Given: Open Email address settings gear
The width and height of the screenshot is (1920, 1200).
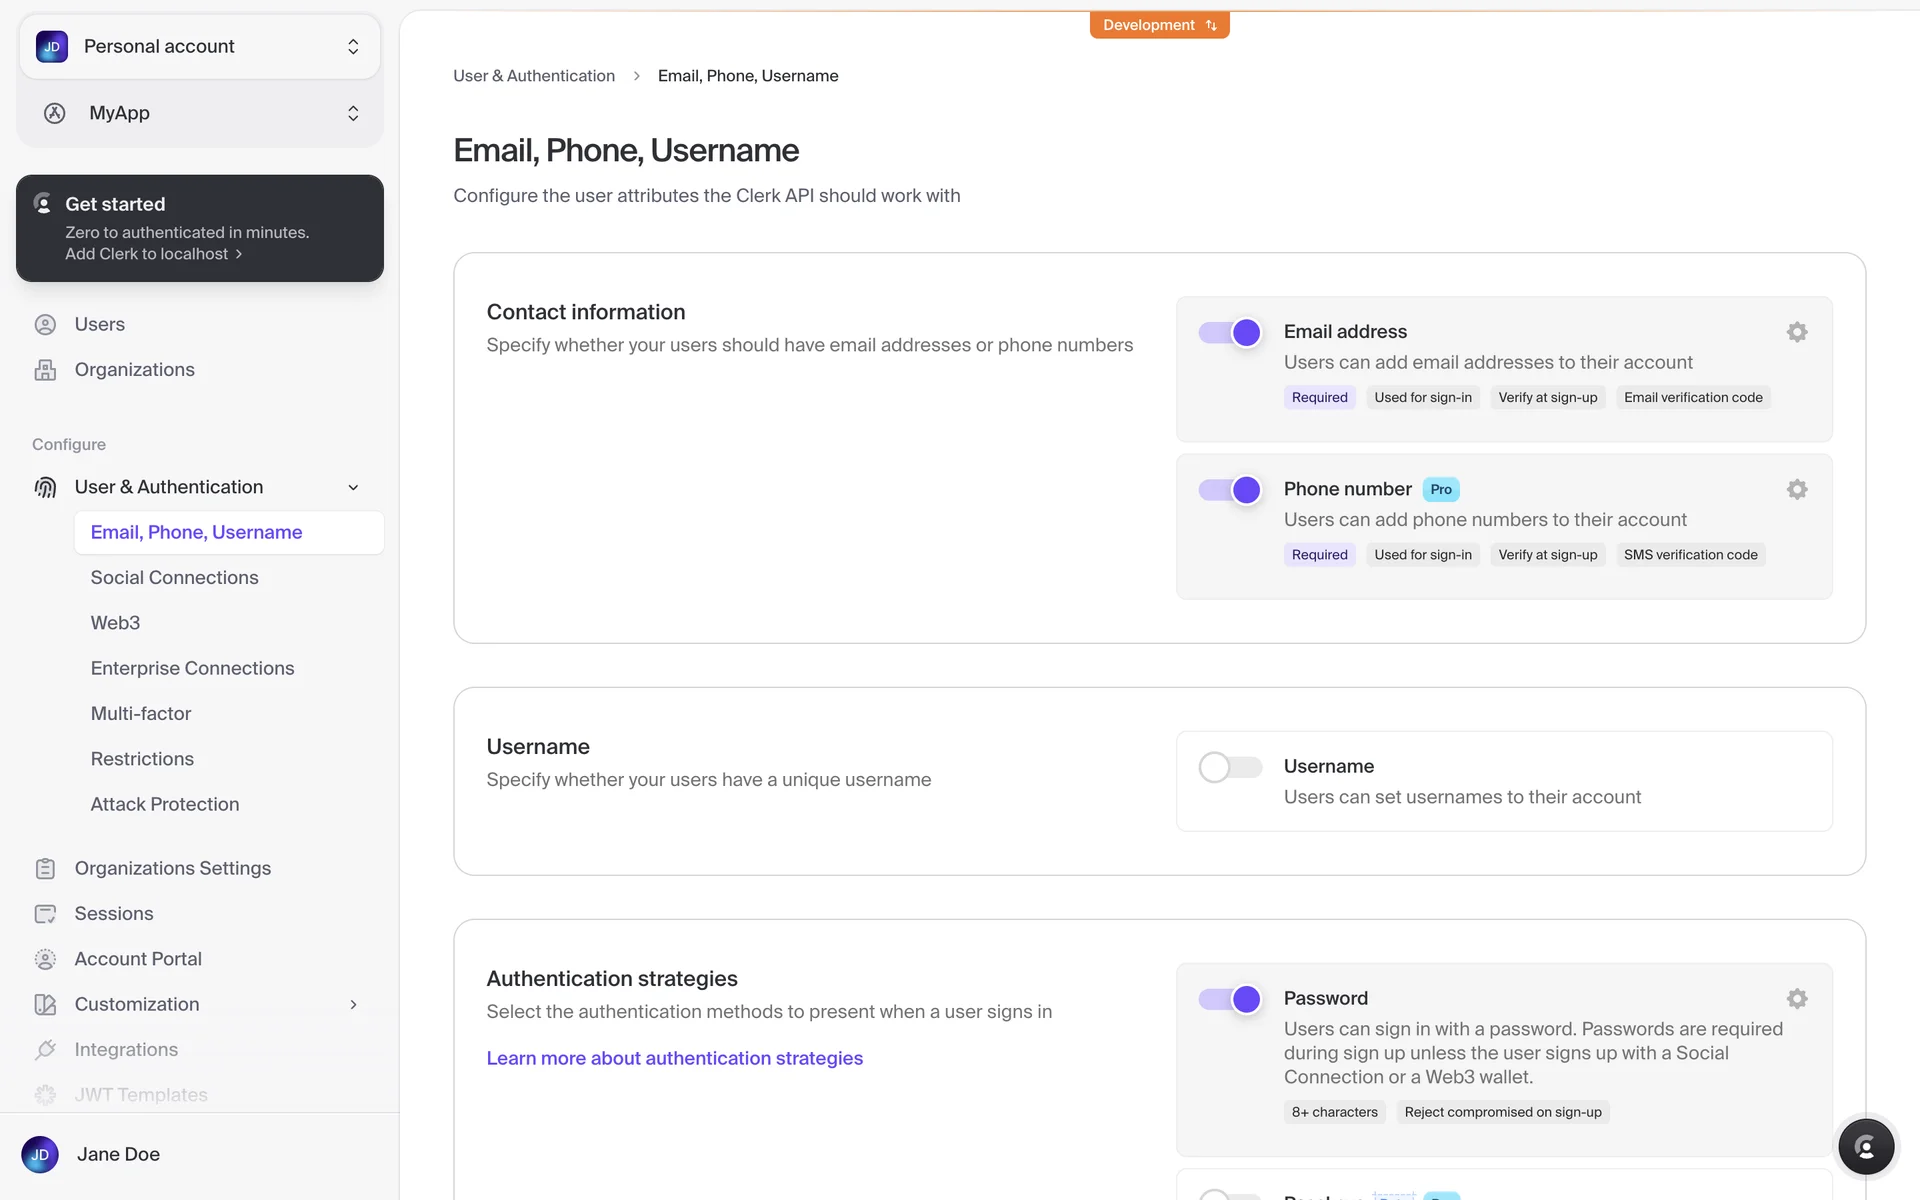Looking at the screenshot, I should tap(1797, 332).
